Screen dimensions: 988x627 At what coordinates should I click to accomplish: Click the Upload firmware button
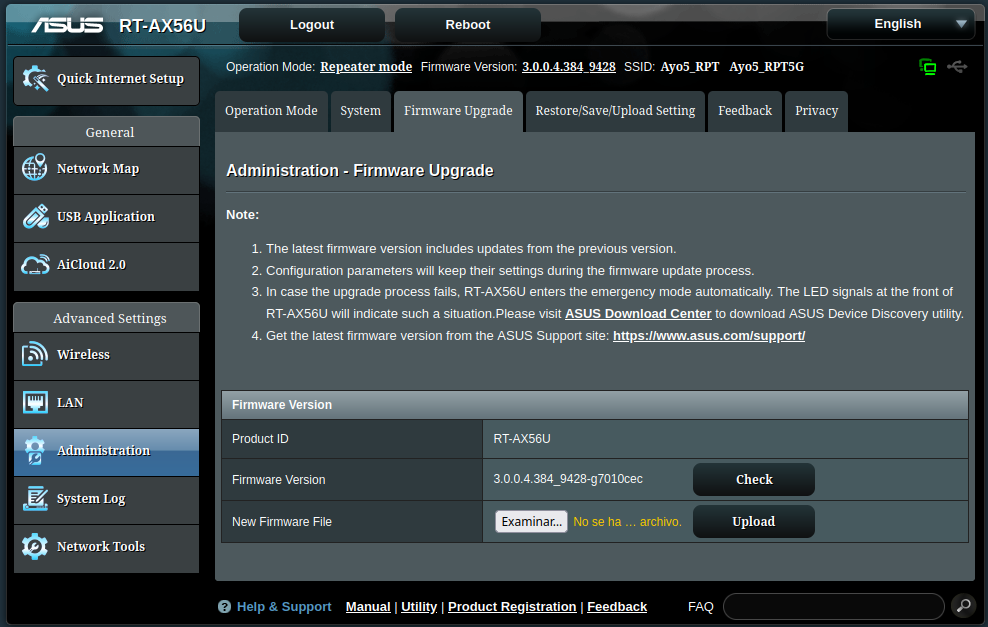754,522
